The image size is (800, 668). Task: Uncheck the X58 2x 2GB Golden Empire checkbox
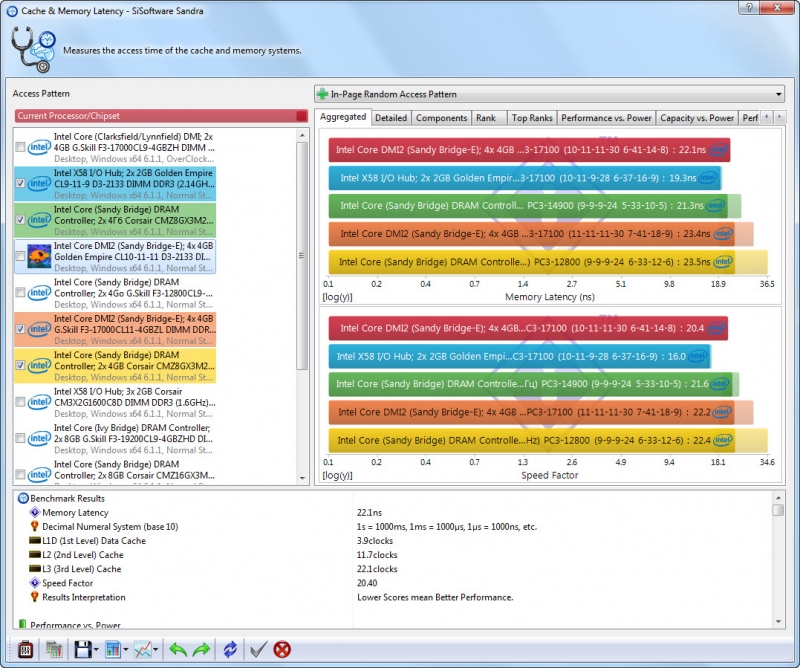20,183
